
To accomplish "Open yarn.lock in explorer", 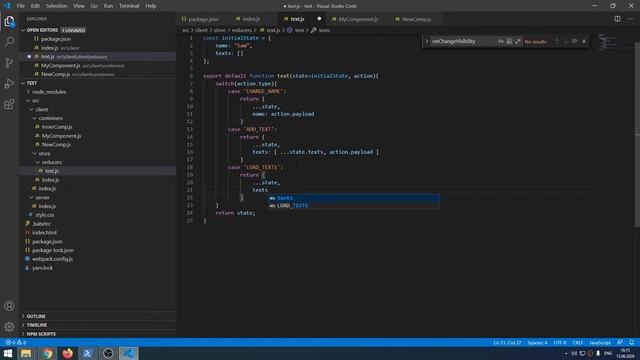I will click(42, 268).
